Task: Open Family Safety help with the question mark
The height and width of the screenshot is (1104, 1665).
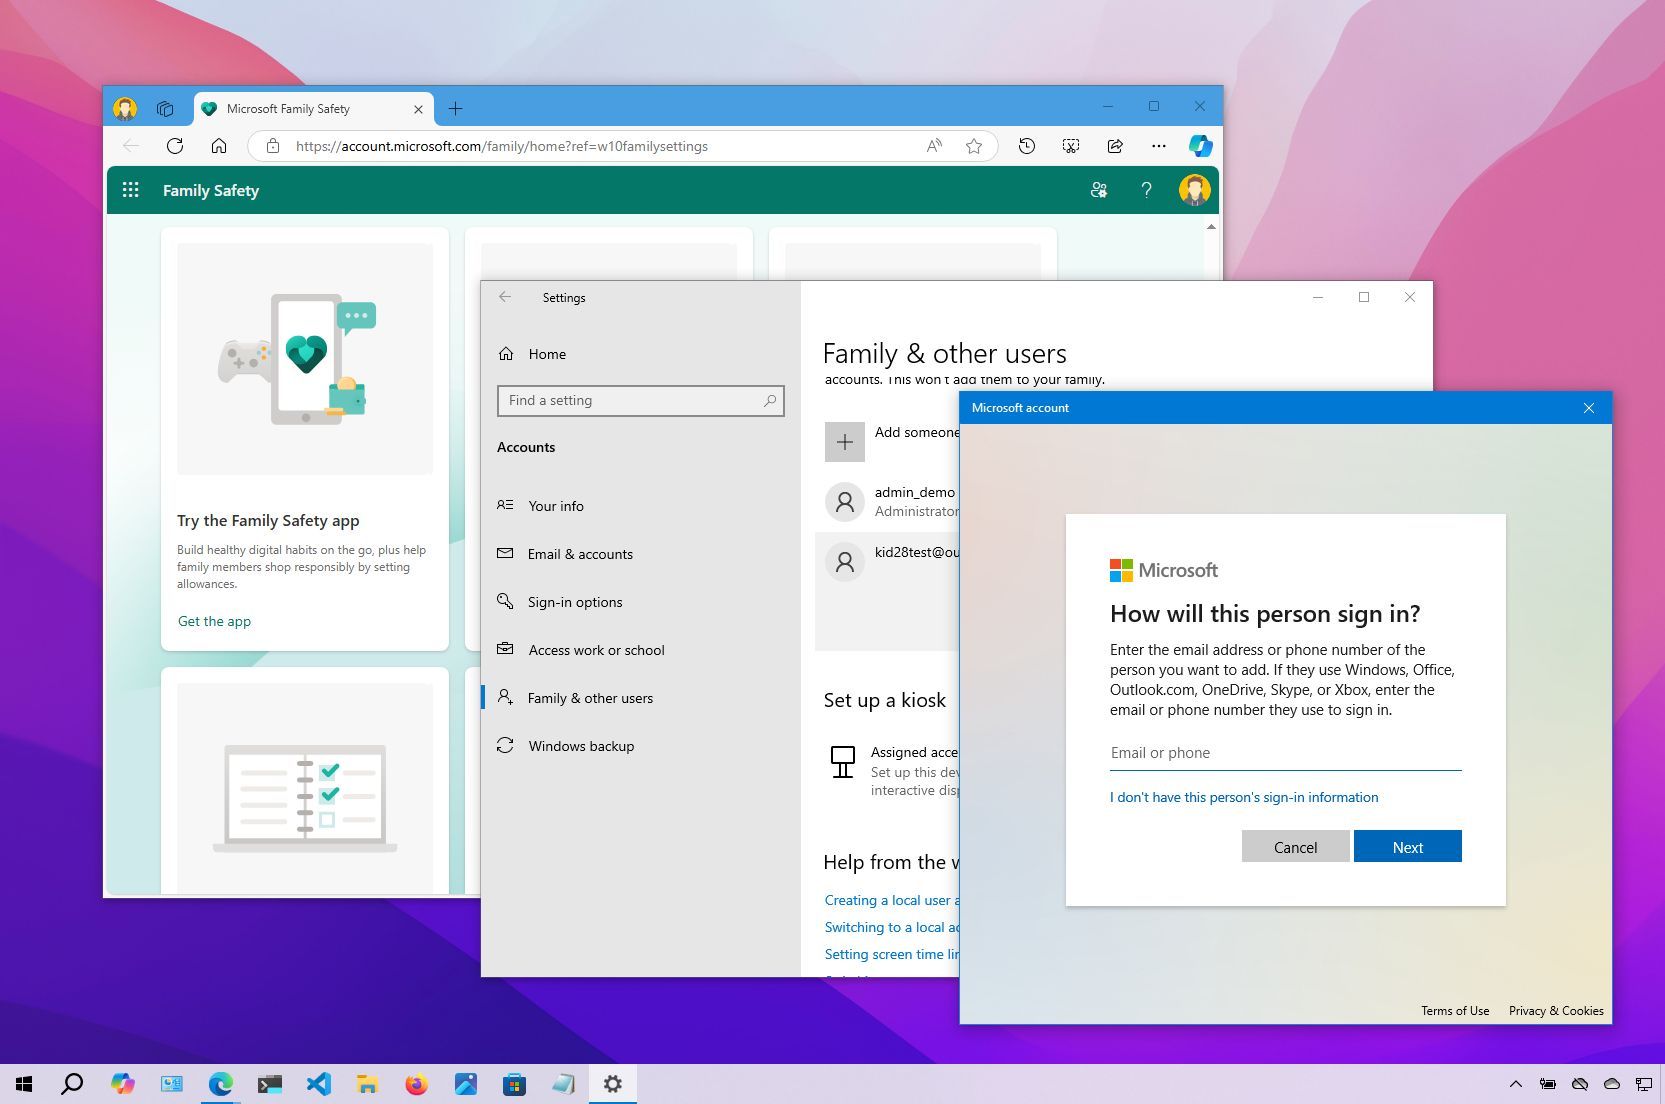Action: click(x=1147, y=190)
